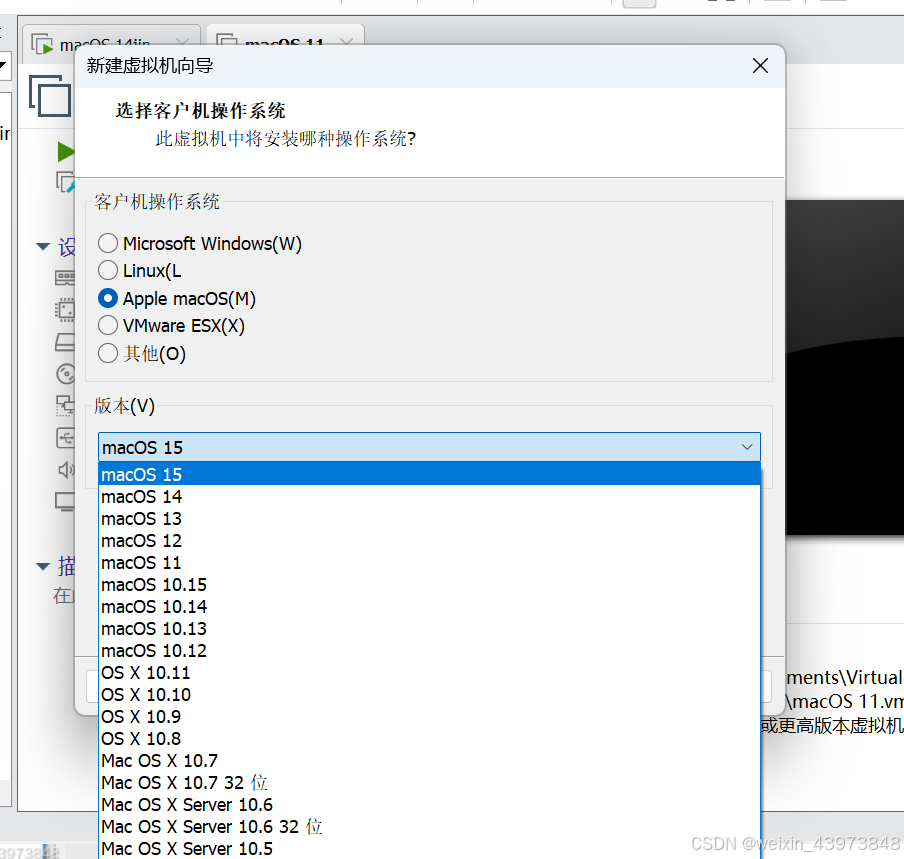Image resolution: width=904 pixels, height=859 pixels.
Task: Open the processor device icon in sidebar
Action: (65, 310)
